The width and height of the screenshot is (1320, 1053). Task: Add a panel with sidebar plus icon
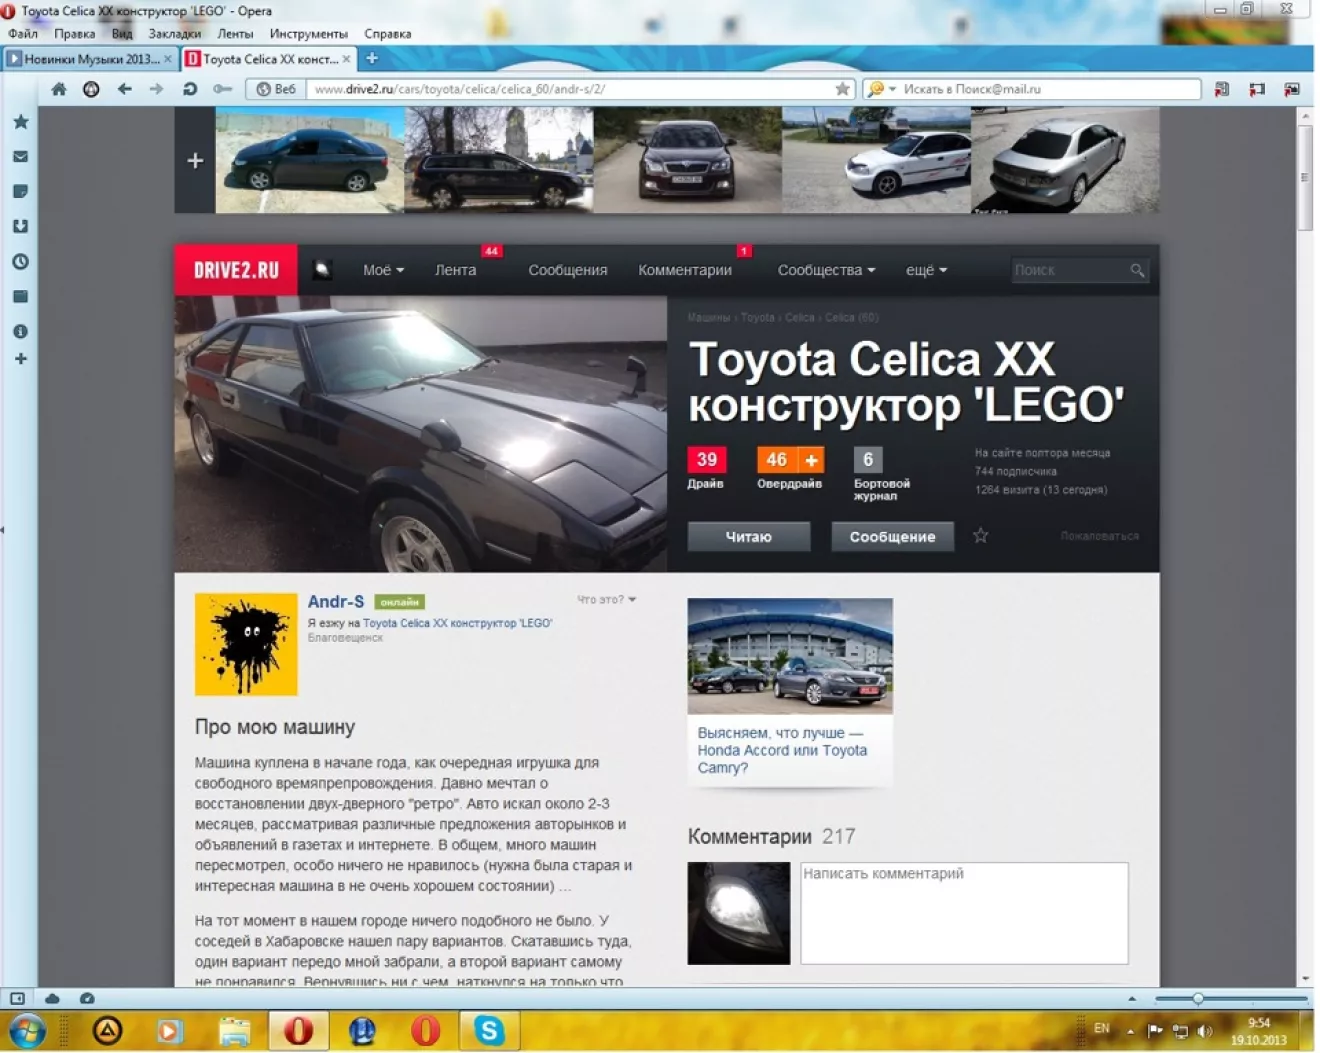20,359
